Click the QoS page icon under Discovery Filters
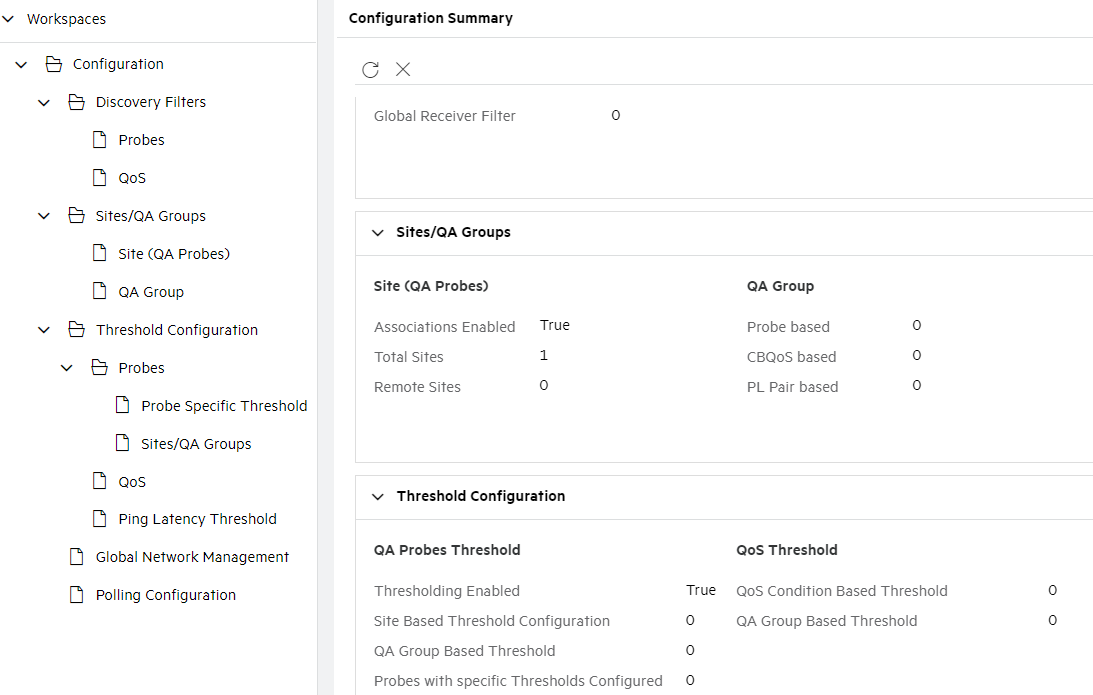Image resolution: width=1093 pixels, height=695 pixels. tap(100, 177)
